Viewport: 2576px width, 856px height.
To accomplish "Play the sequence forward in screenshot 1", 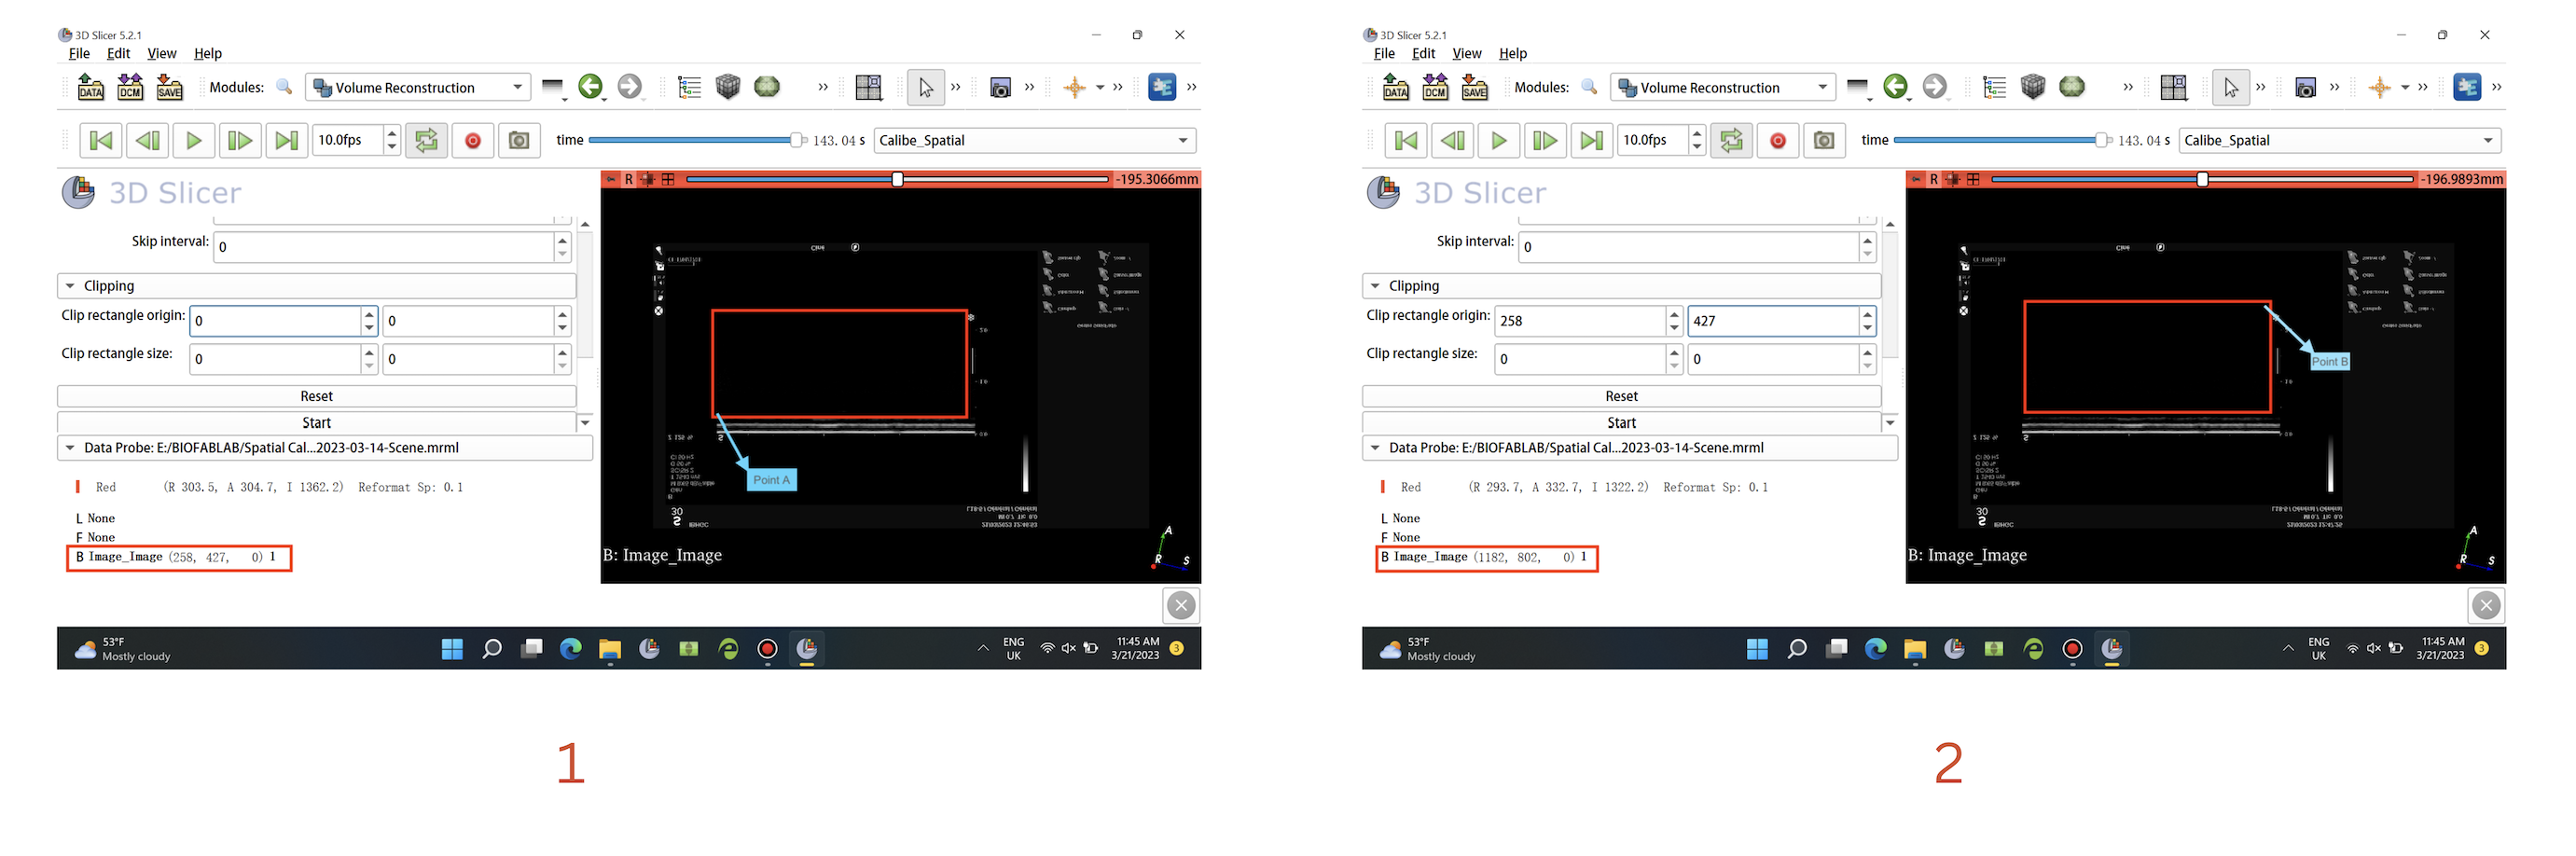I will coord(194,141).
